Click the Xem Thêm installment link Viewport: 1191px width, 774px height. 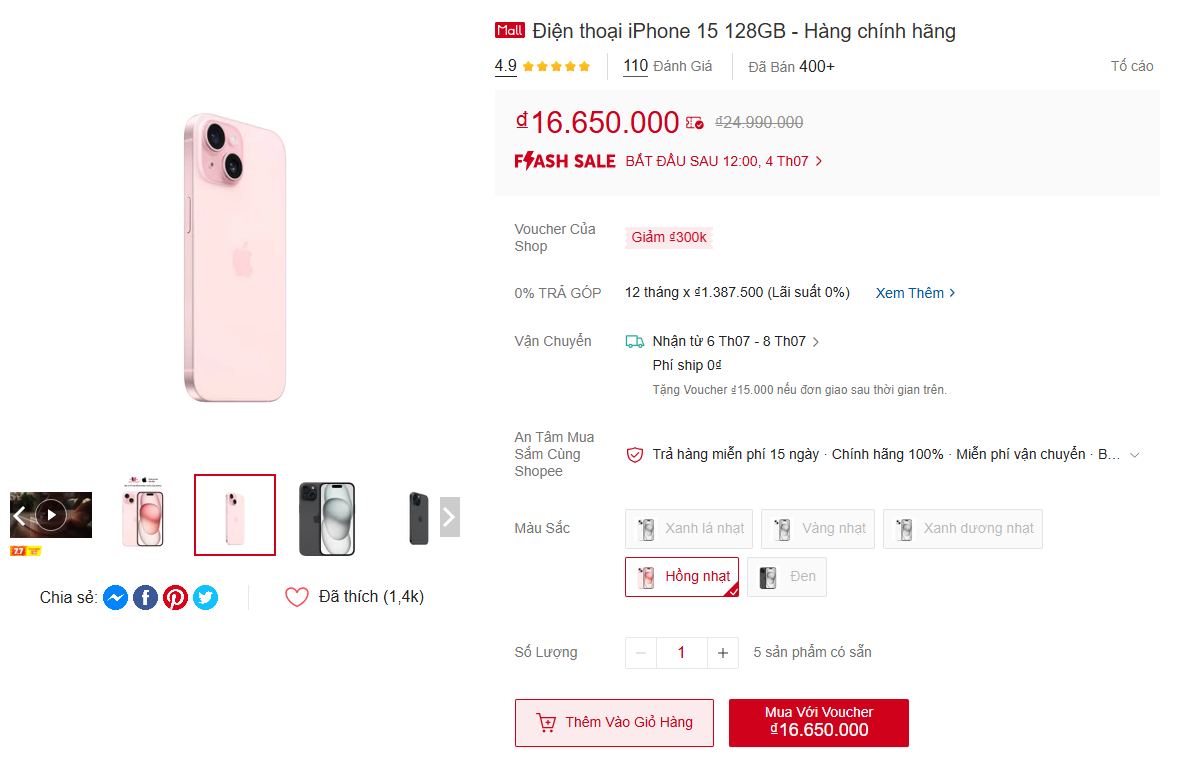909,292
